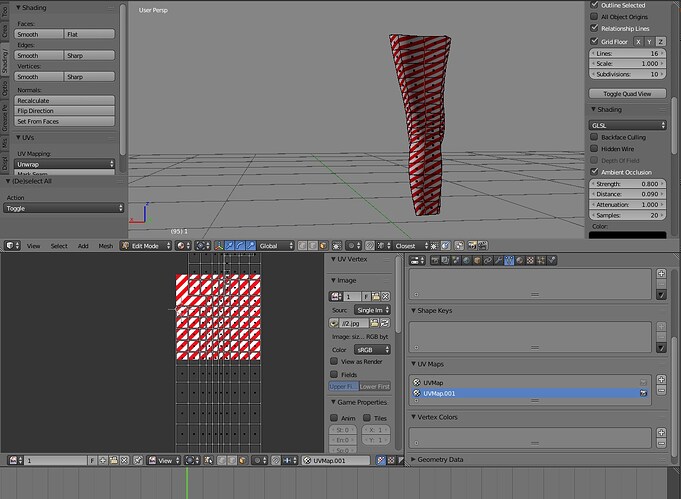Screen dimensions: 681x499
Task: Enable the Anim checkbox in Game Properties
Action: [x=334, y=418]
